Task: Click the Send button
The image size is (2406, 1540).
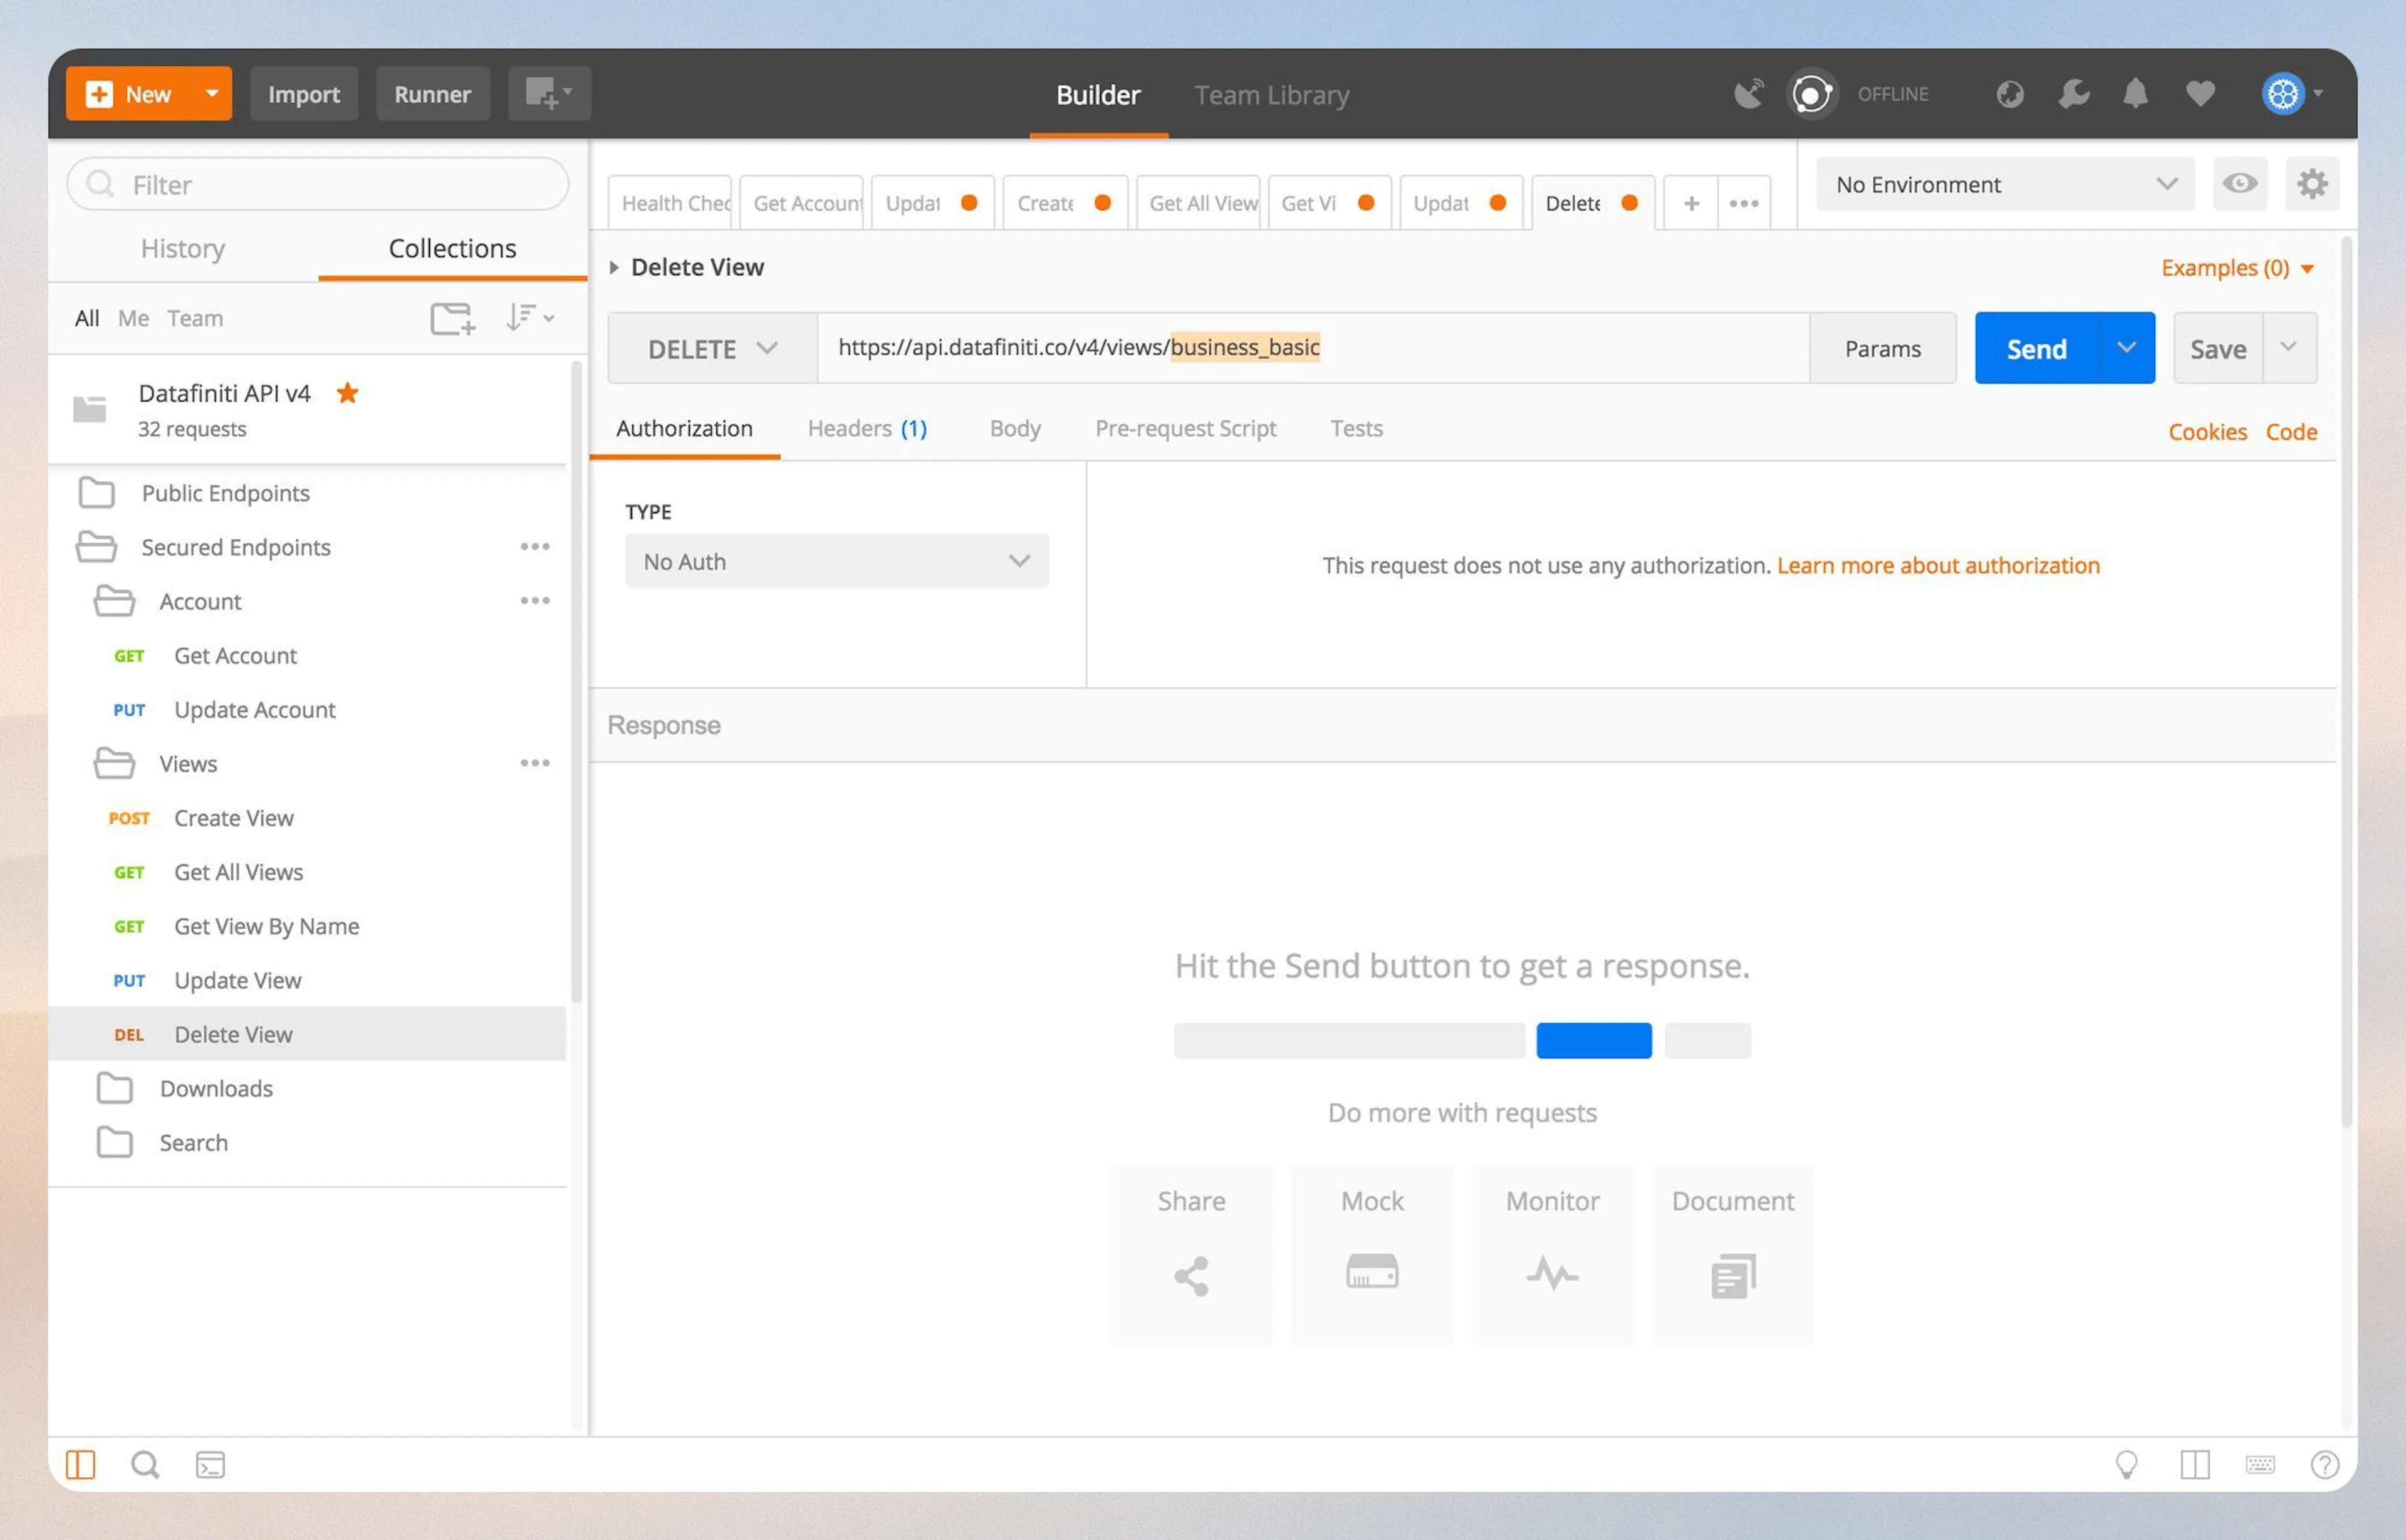Action: pos(2036,348)
